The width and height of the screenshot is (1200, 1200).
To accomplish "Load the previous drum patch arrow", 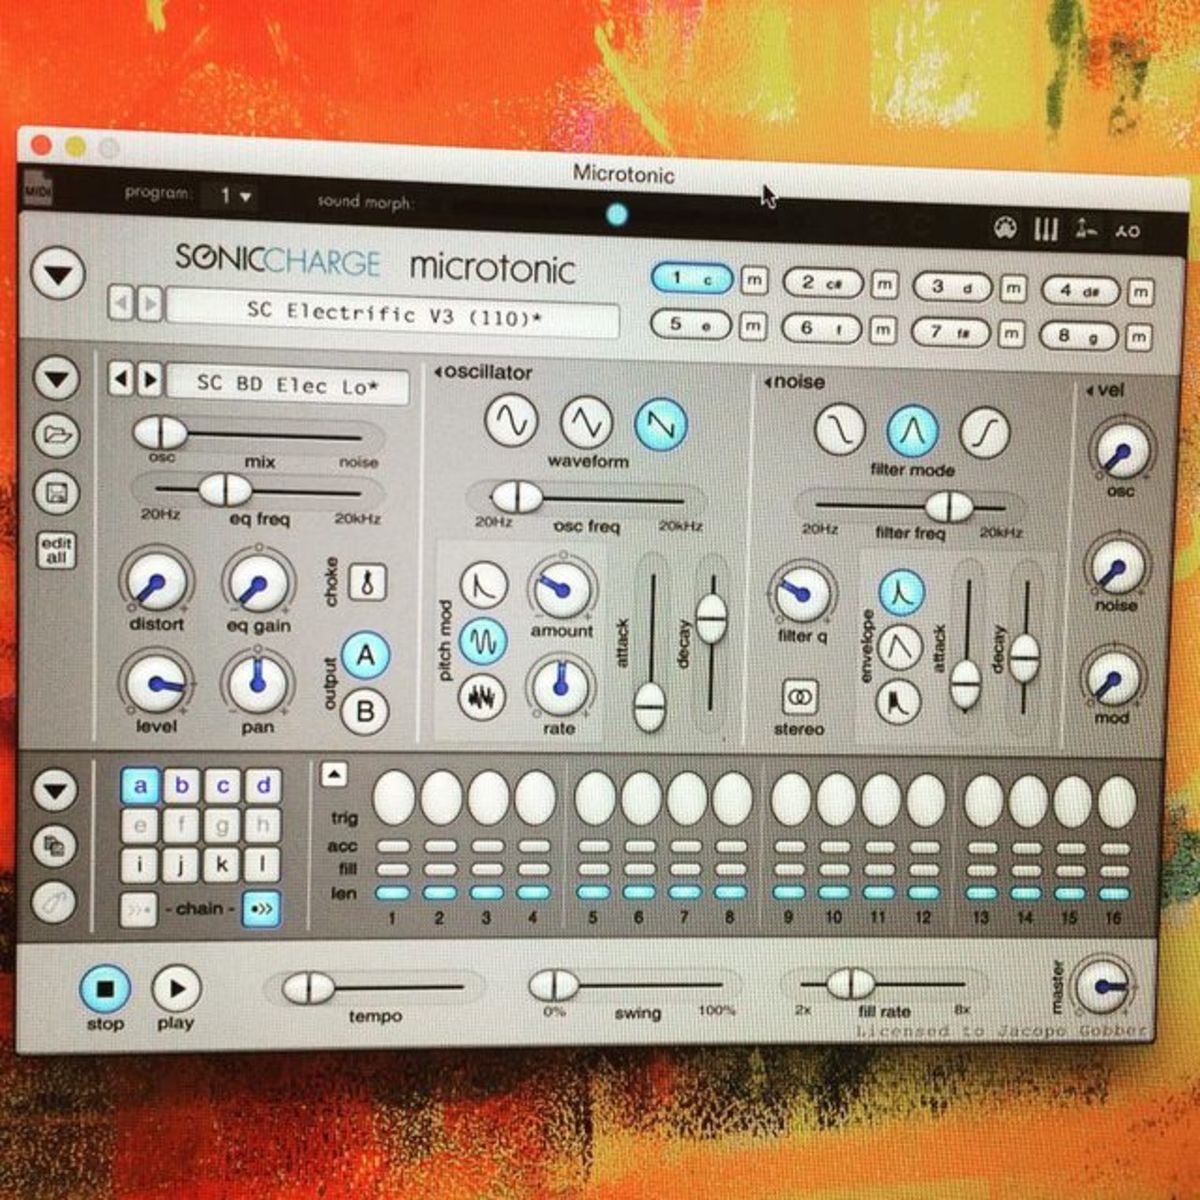I will tap(121, 380).
